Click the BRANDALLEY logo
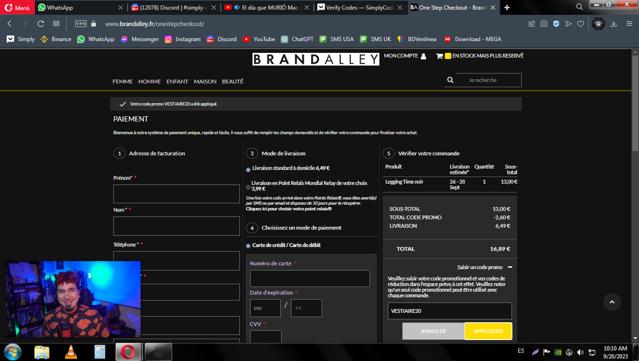The image size is (639, 361). point(316,59)
